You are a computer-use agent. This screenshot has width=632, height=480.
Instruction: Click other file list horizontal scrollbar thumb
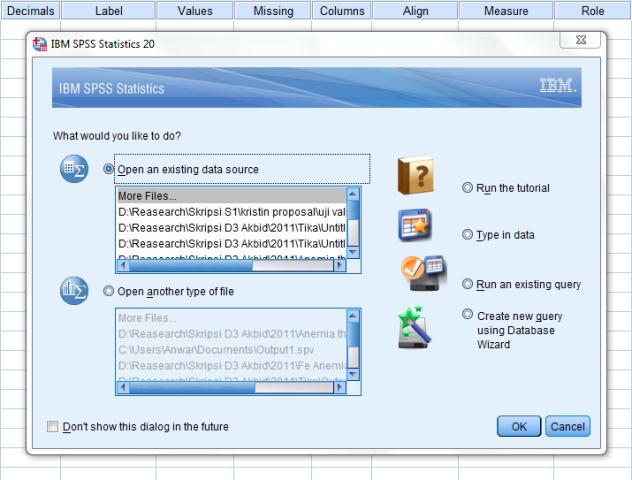(192, 387)
